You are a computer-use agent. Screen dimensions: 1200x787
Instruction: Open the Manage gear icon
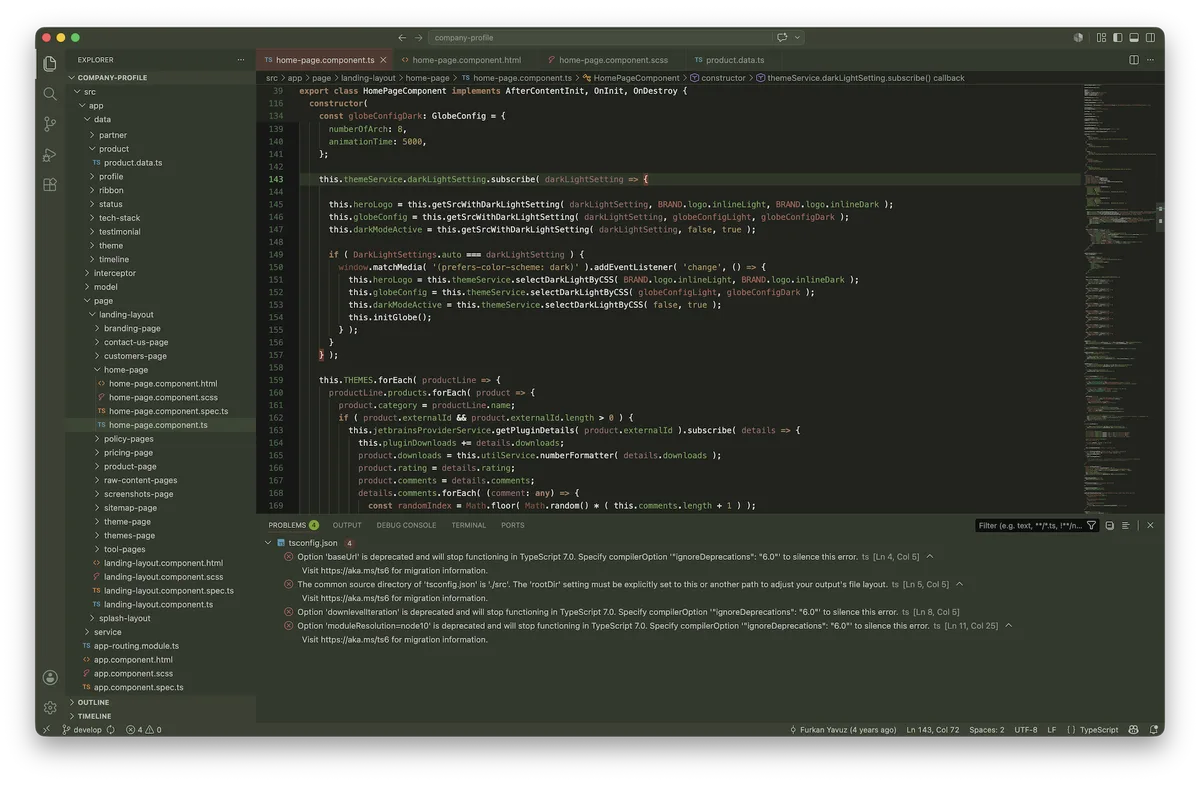[50, 707]
